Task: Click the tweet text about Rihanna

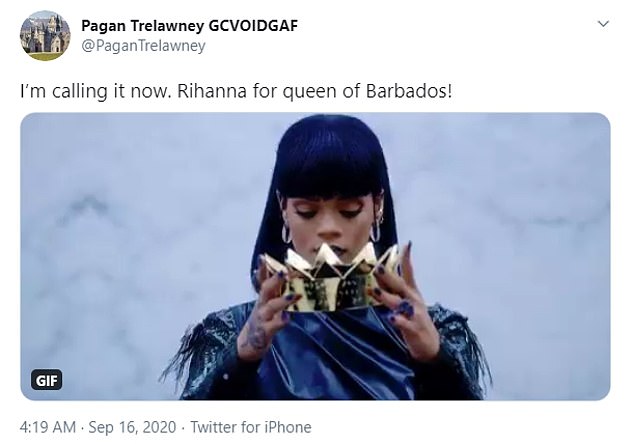Action: coord(236,91)
